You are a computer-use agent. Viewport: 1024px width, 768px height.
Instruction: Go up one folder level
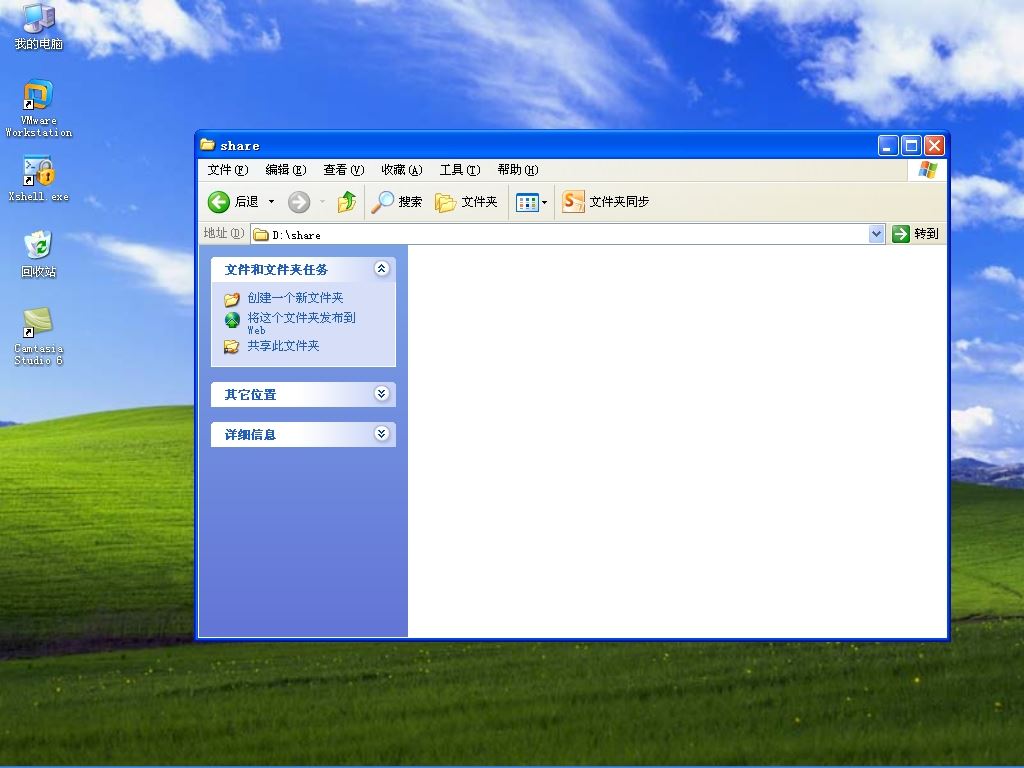(347, 202)
